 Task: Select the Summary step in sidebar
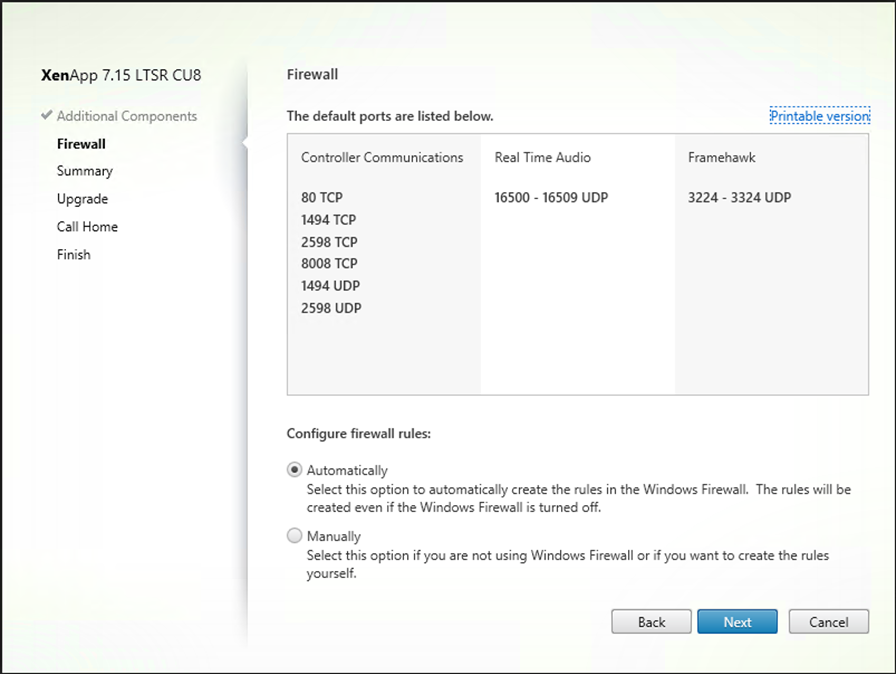(x=85, y=171)
